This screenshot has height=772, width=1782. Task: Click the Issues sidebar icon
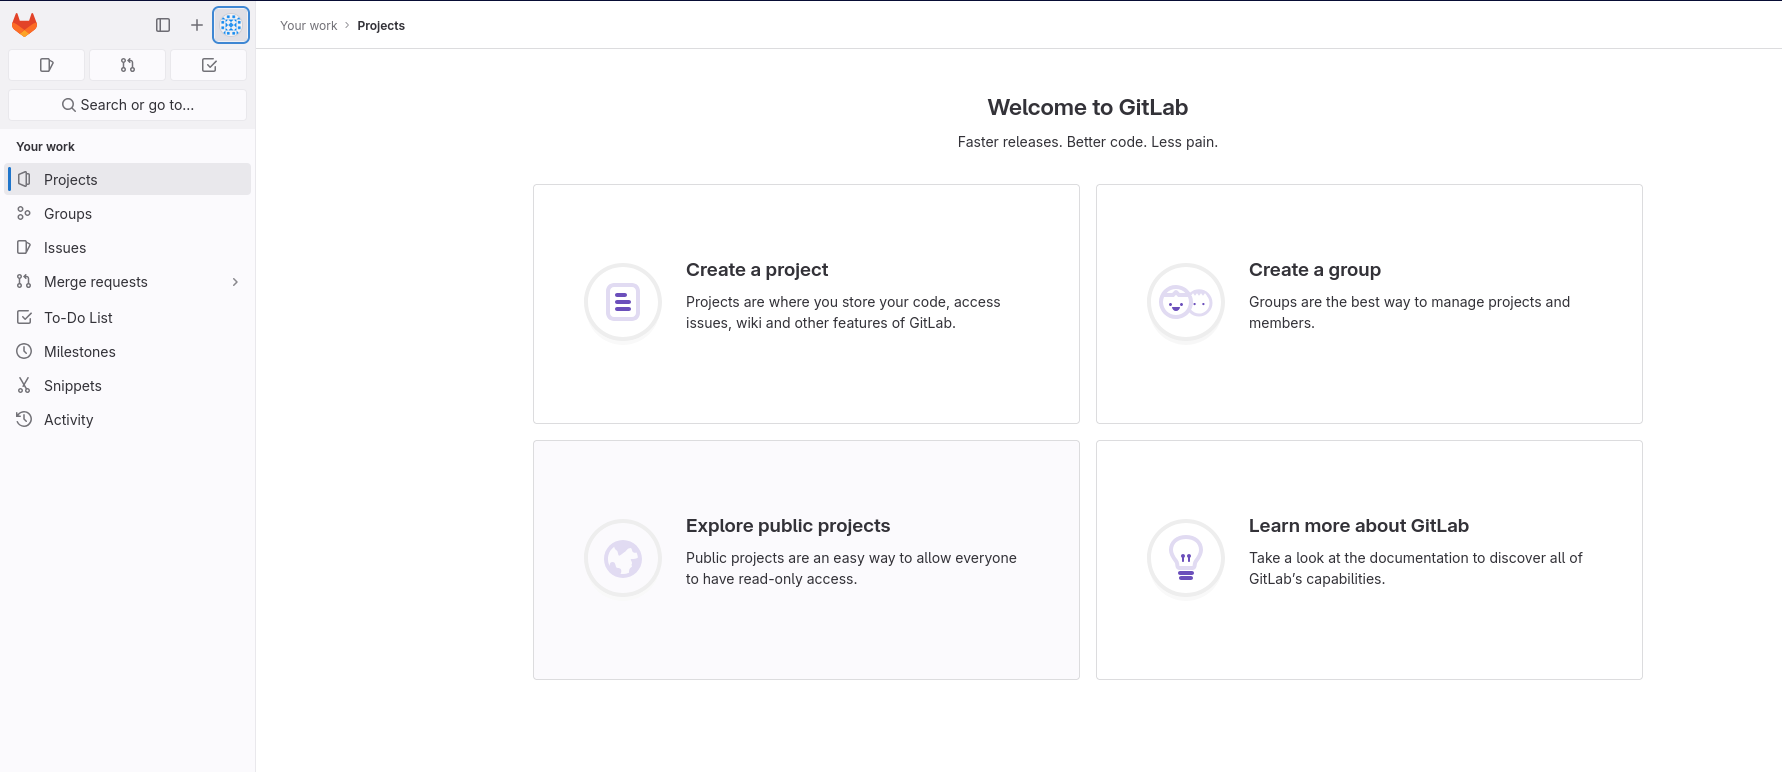[x=24, y=247]
